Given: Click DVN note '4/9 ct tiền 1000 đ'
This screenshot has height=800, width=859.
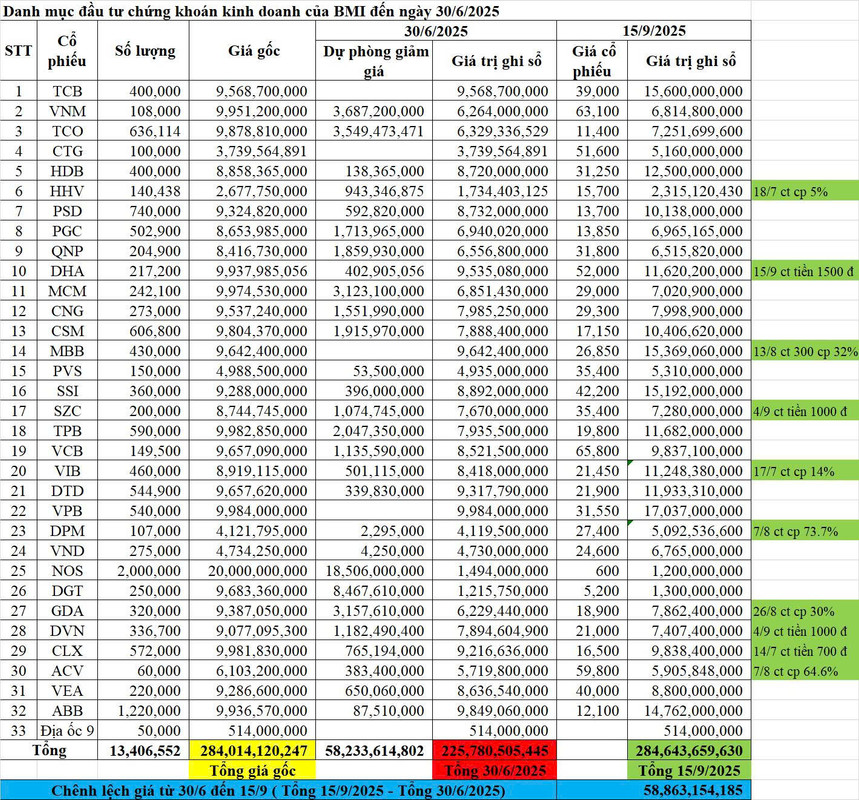Looking at the screenshot, I should pos(805,631).
